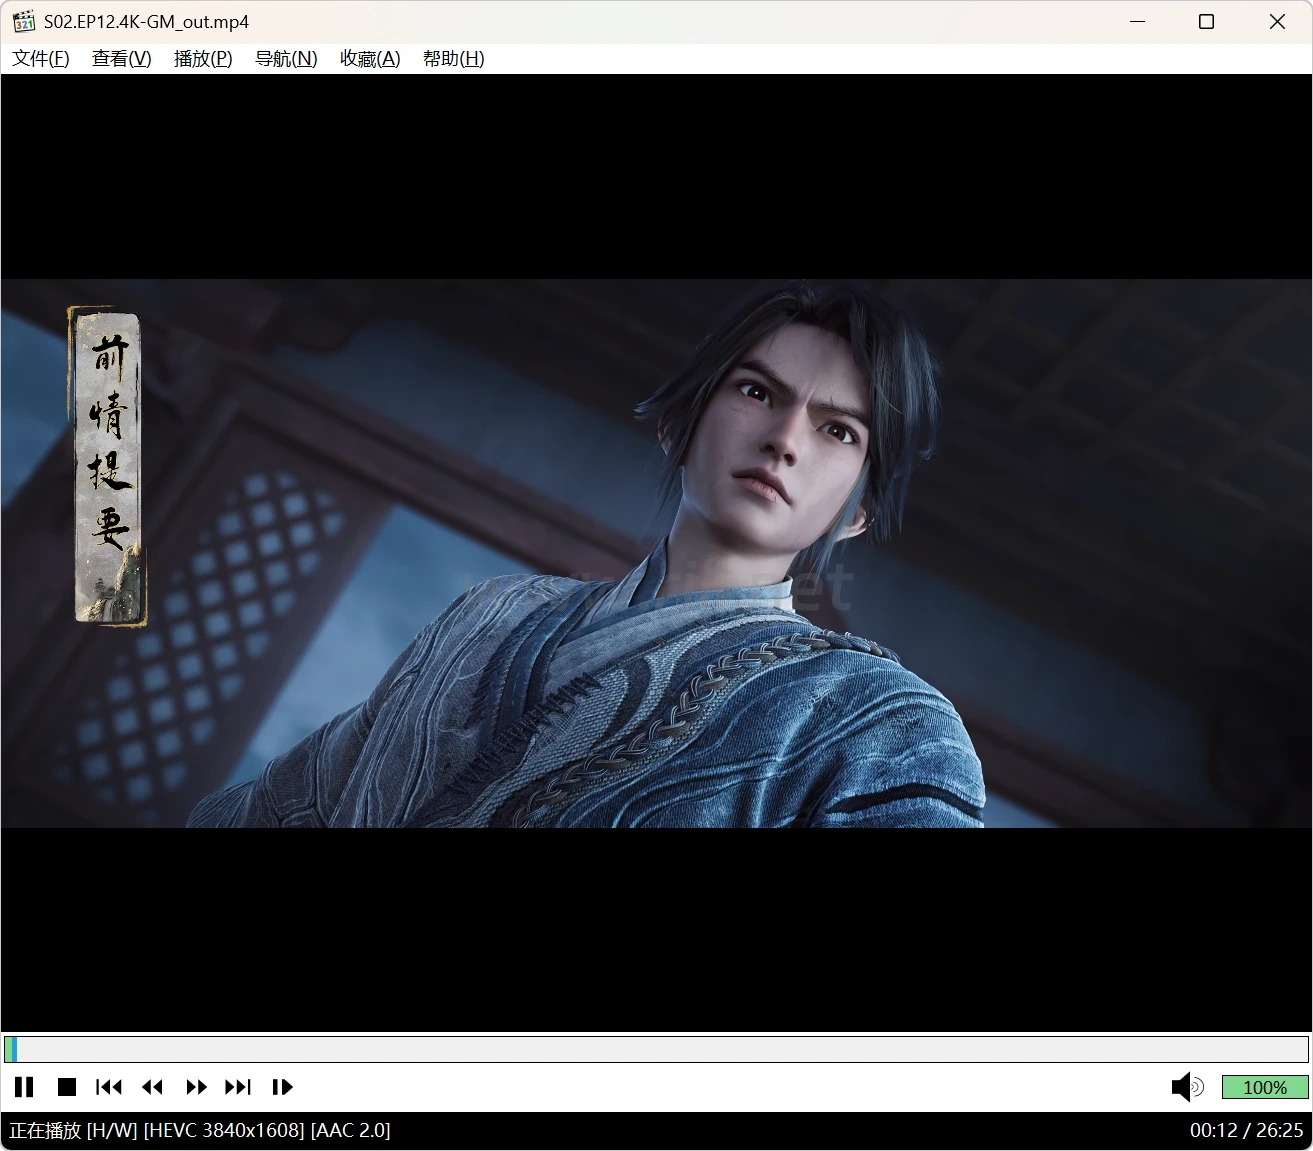The width and height of the screenshot is (1313, 1151).
Task: Step forward one frame
Action: 282,1087
